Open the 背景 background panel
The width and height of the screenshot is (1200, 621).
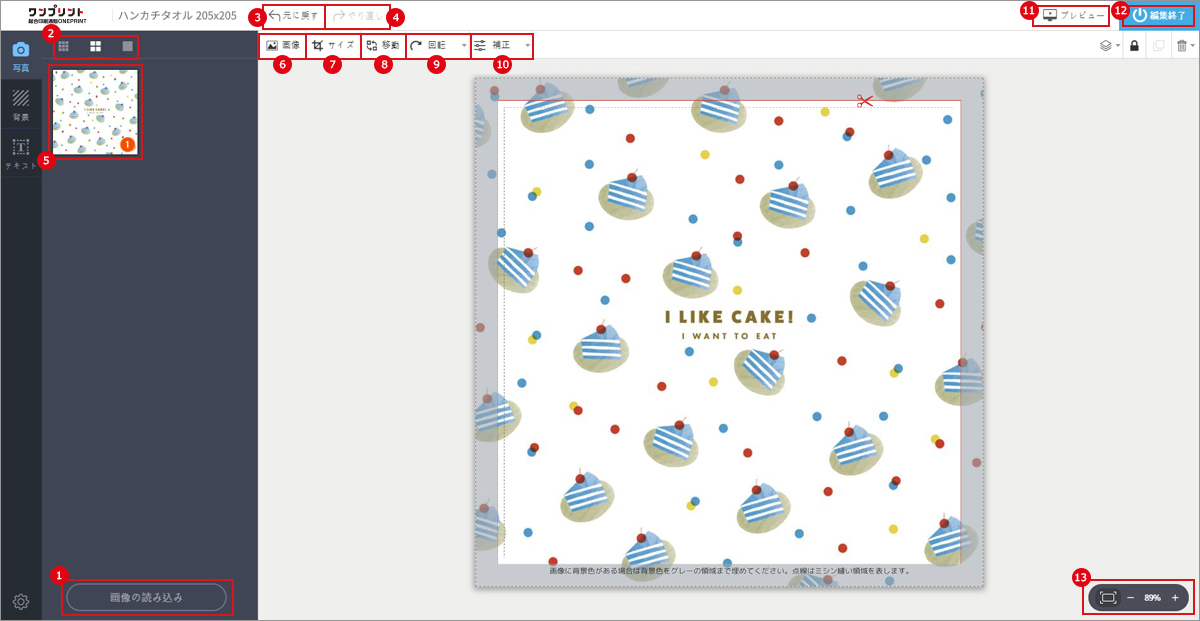pos(21,104)
